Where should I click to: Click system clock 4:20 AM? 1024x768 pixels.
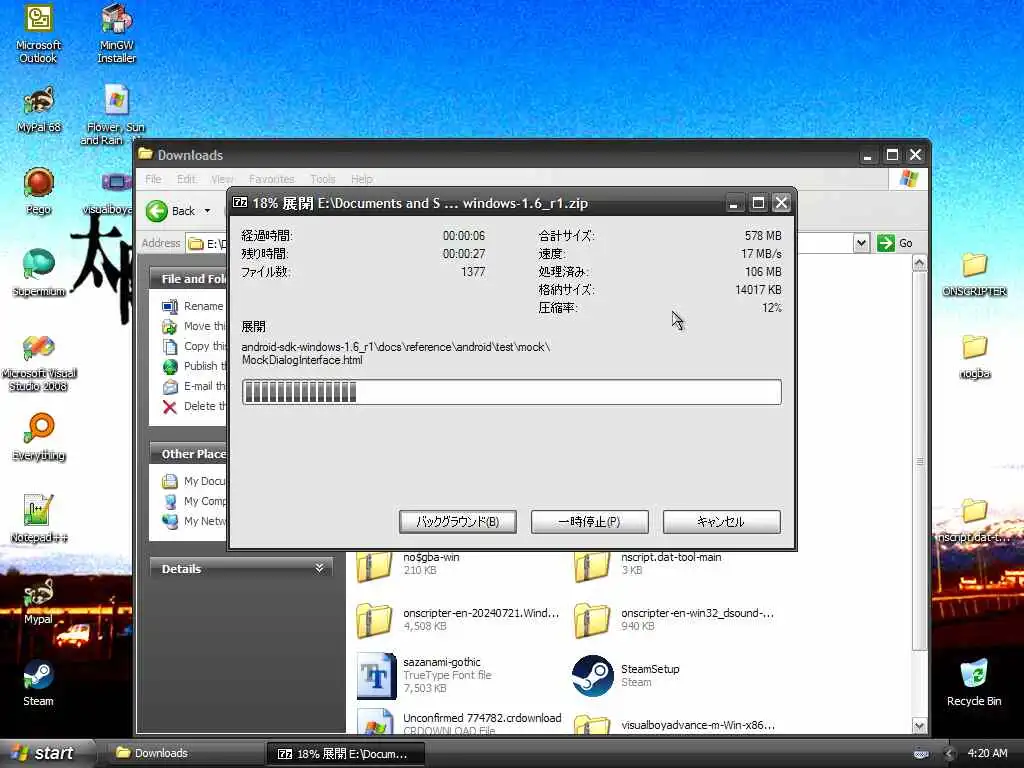(x=987, y=754)
